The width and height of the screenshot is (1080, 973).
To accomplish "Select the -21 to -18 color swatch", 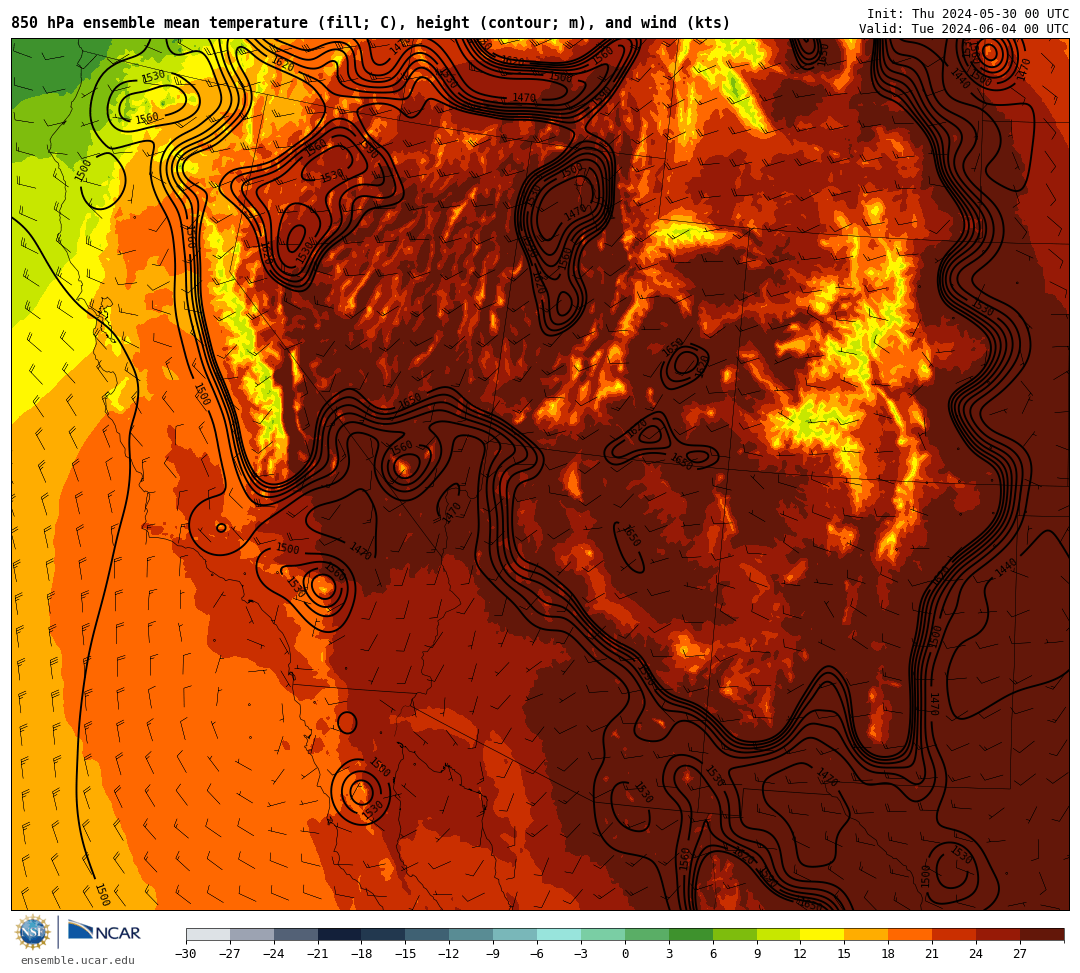I will tap(340, 934).
